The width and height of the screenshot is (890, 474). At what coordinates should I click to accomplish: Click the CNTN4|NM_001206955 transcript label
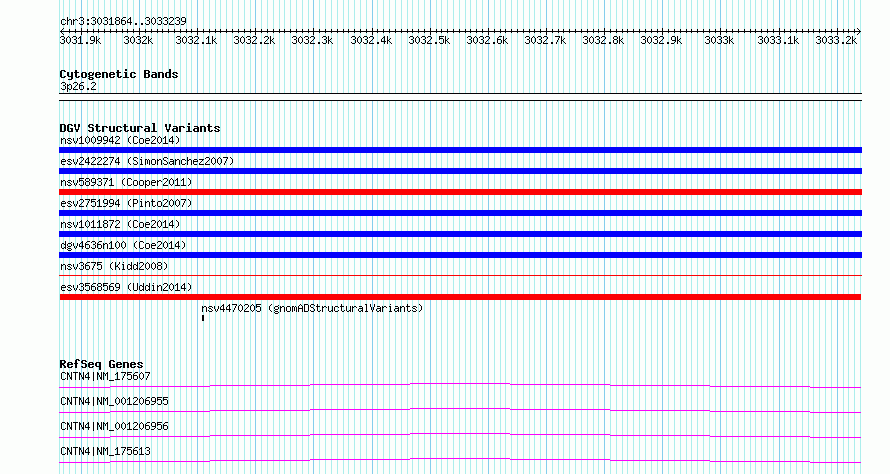pos(114,401)
